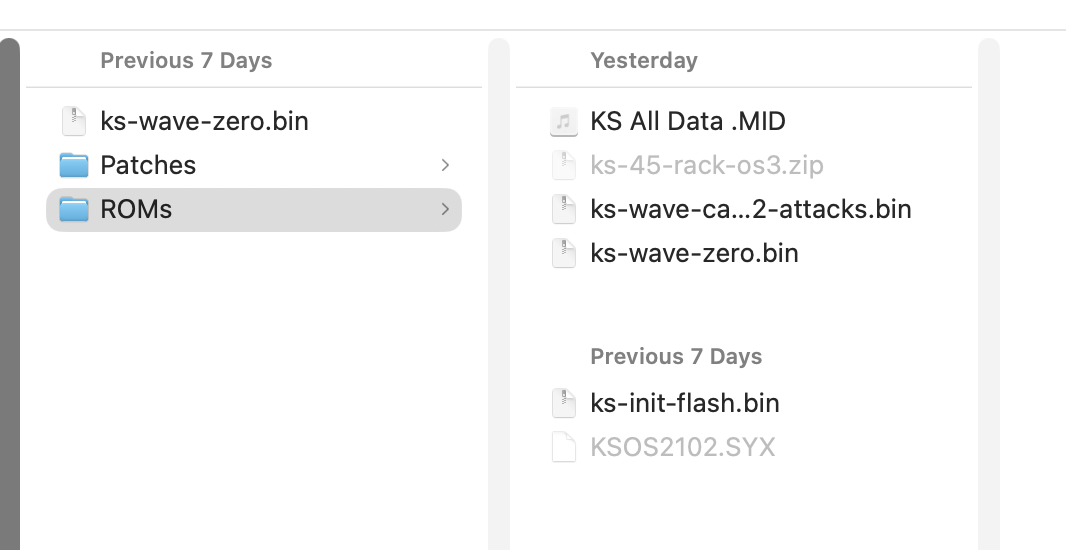The image size is (1066, 550).
Task: Click the greyed zip icon of ks-45-rack-os3.zip
Action: click(x=564, y=165)
